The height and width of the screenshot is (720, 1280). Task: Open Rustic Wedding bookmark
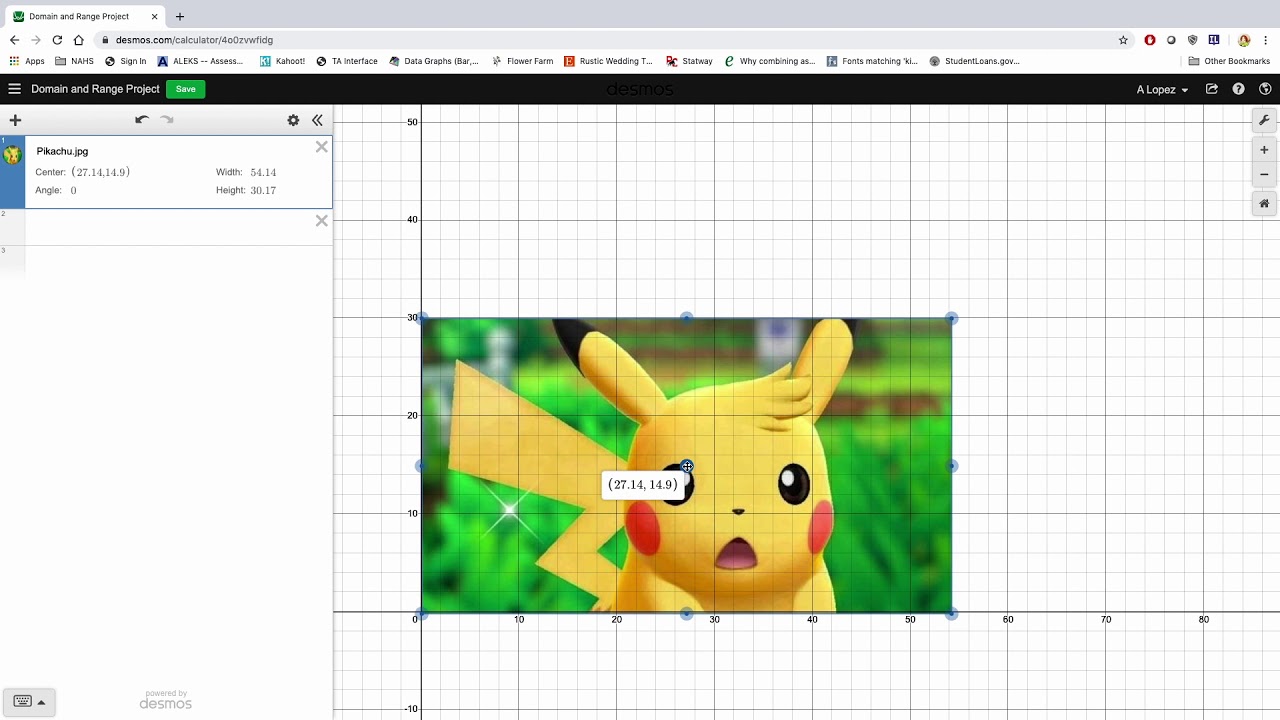point(608,61)
